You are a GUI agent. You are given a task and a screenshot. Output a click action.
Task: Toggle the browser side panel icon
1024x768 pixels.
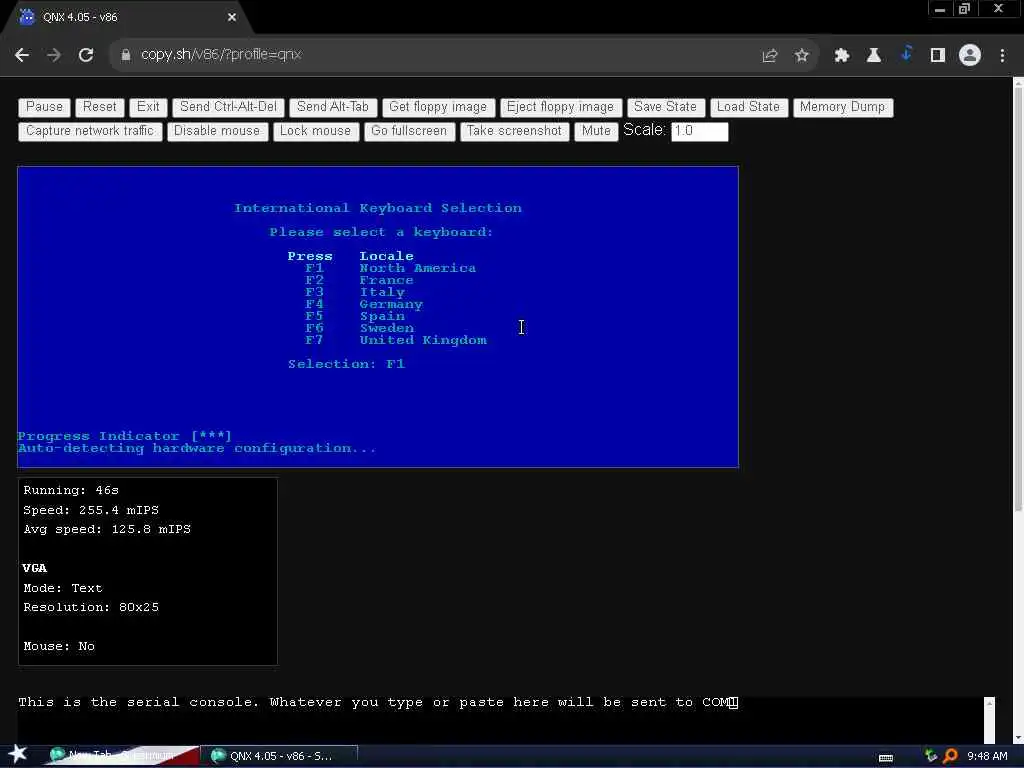point(937,56)
